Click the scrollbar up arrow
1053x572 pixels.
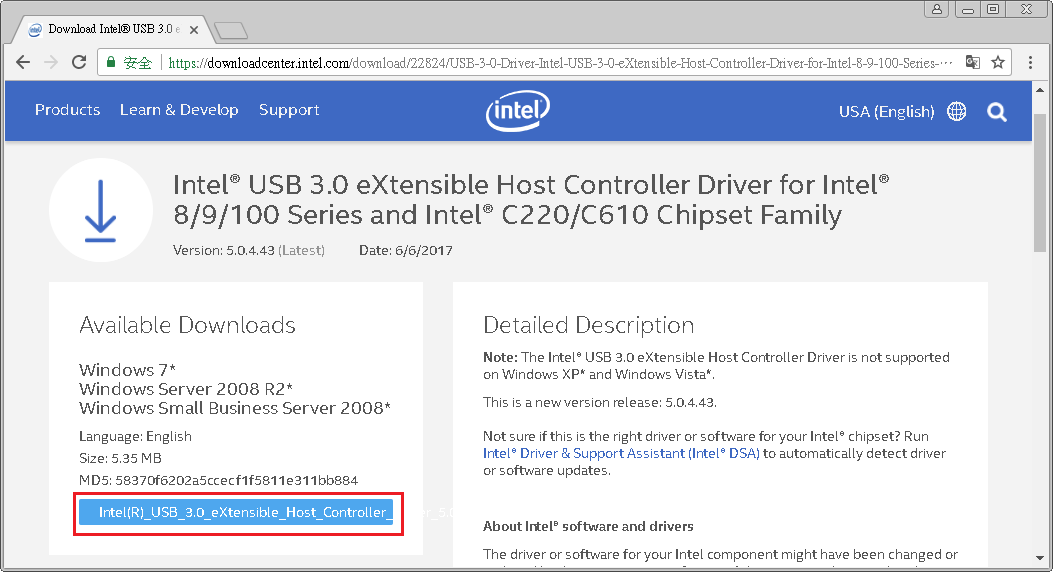click(1040, 89)
